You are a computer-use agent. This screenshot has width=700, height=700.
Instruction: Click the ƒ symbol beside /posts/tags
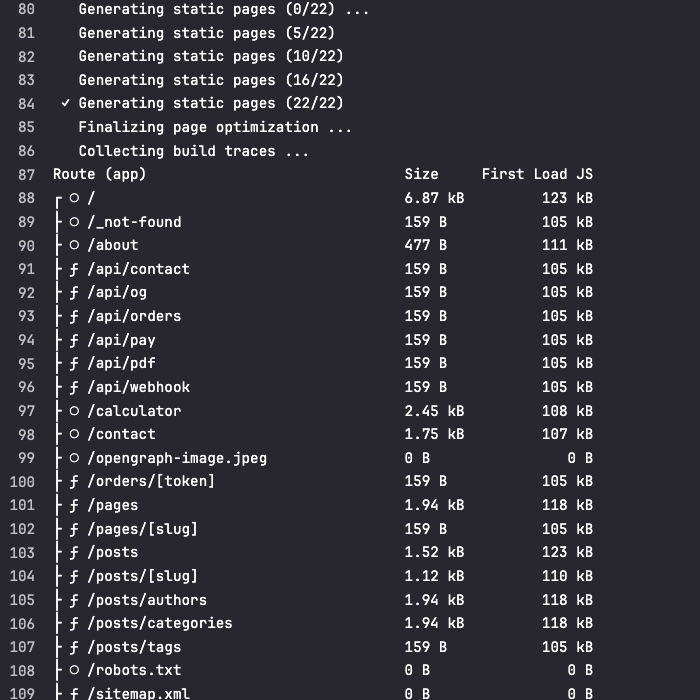point(74,647)
